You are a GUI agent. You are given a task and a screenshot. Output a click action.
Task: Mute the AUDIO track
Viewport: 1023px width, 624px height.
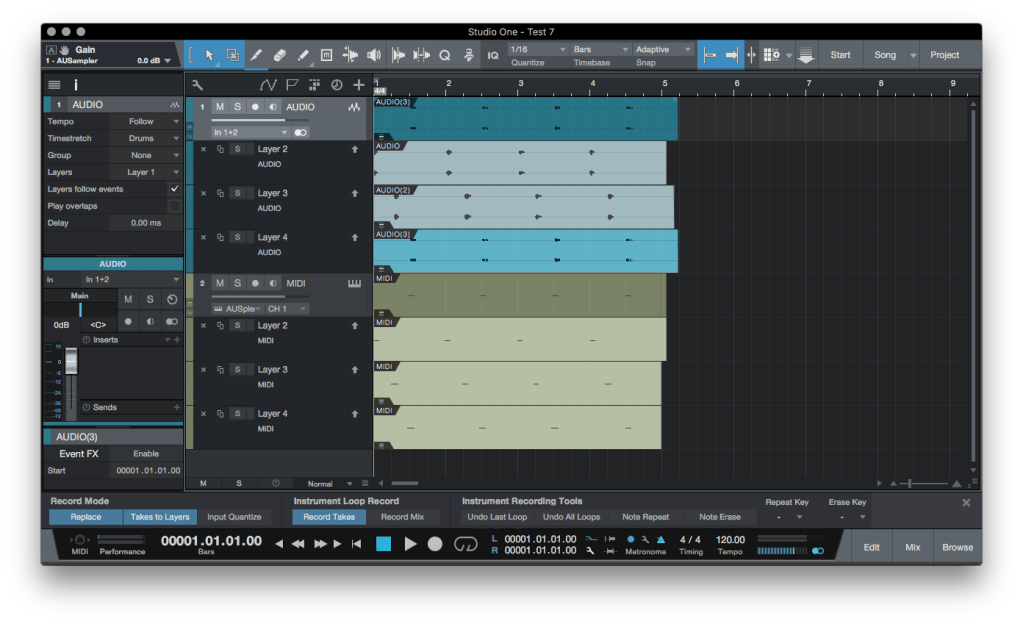[219, 106]
